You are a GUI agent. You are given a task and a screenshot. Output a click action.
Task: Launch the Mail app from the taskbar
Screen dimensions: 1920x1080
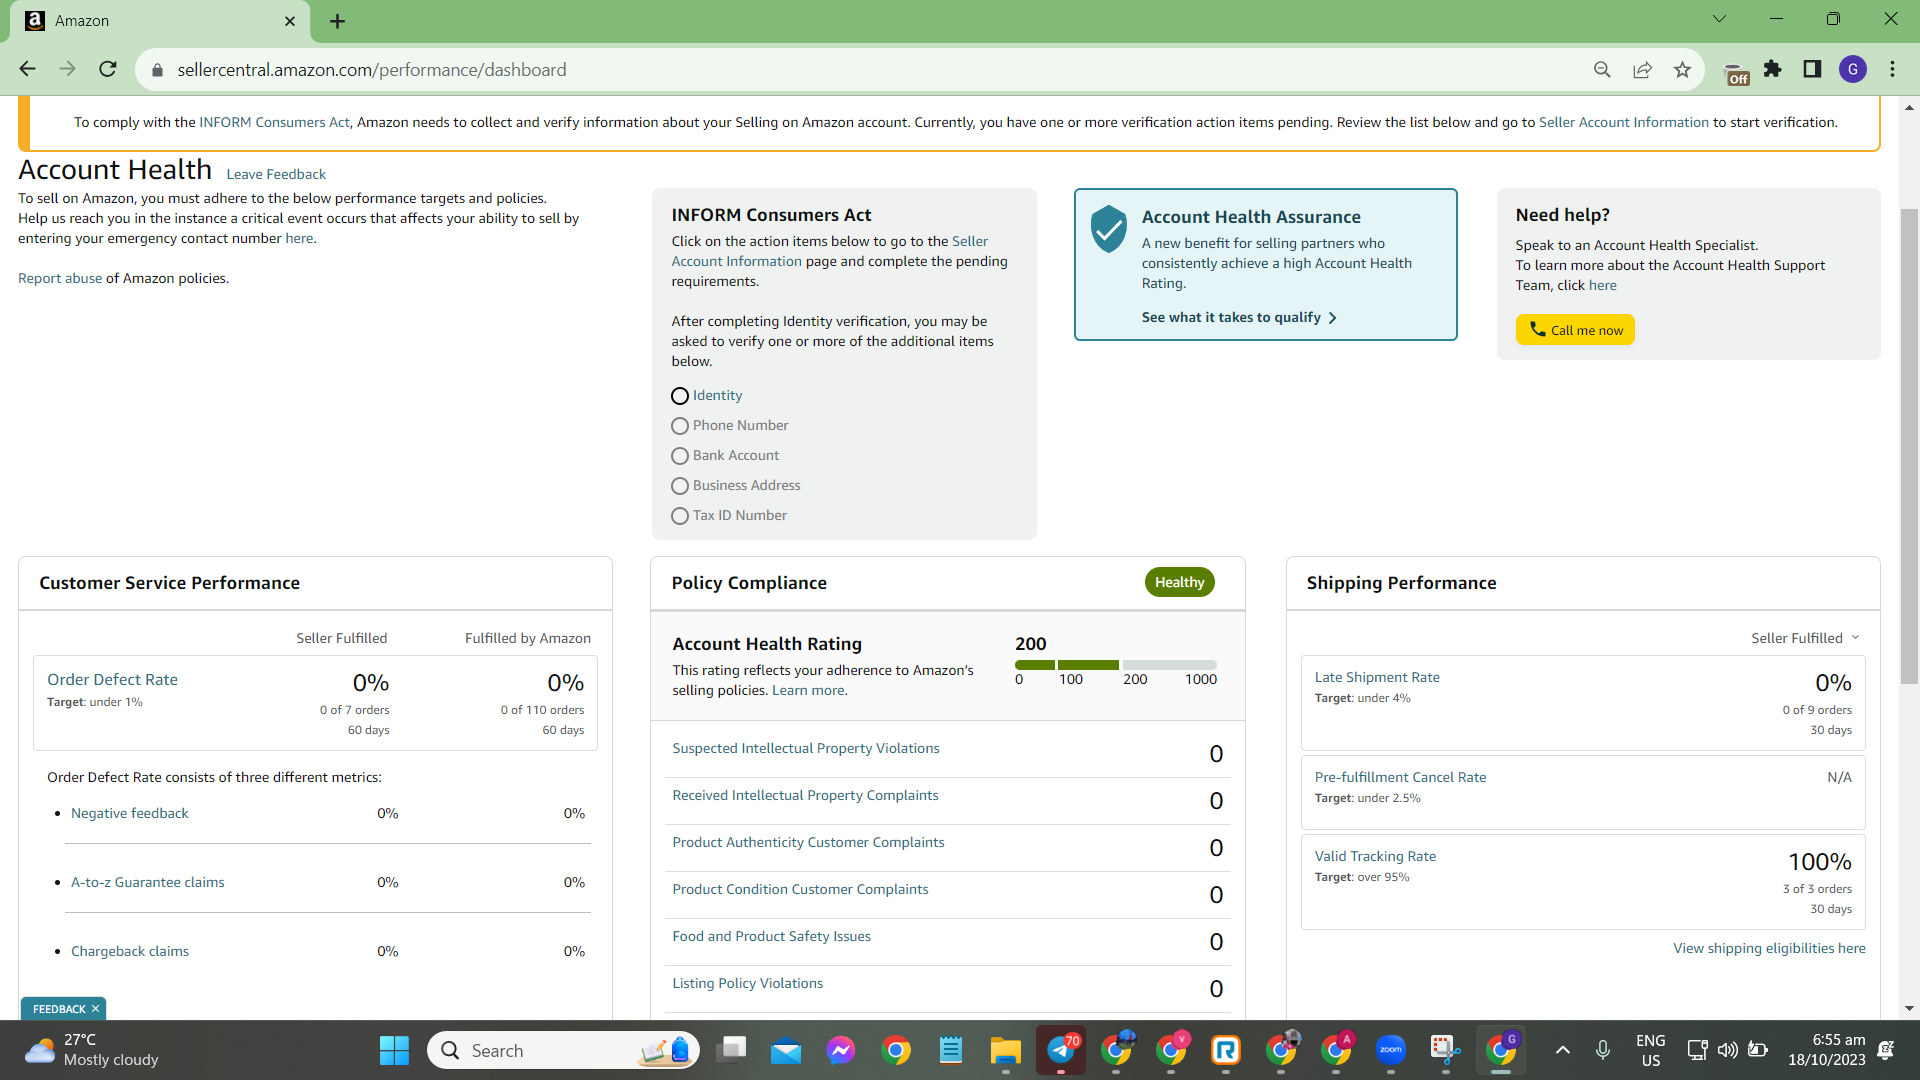[x=786, y=1050]
